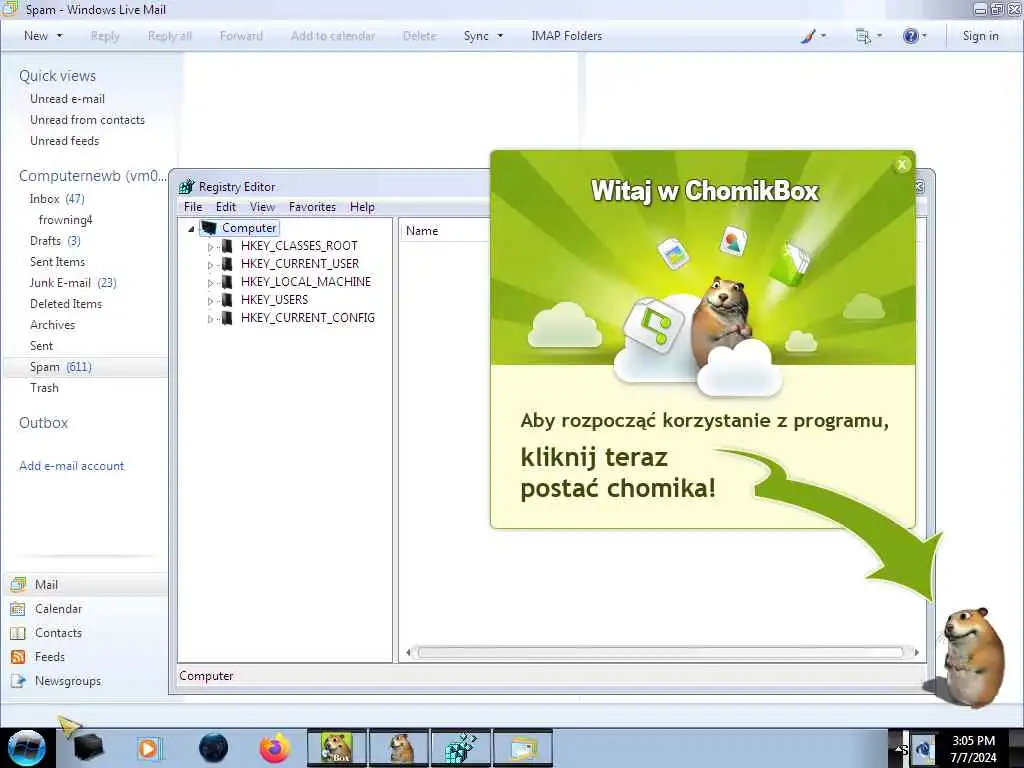Open the media player taskbar icon
Image resolution: width=1024 pixels, height=768 pixels.
coord(149,748)
